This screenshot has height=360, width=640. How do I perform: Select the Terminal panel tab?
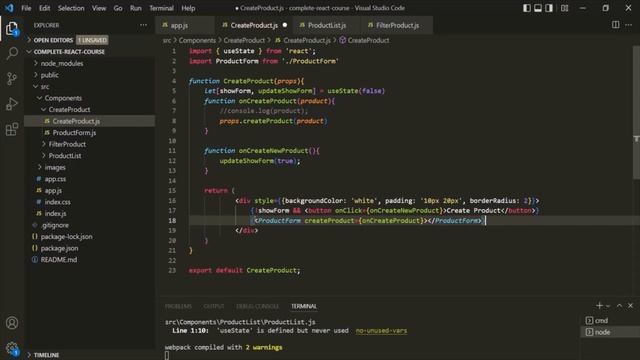[x=304, y=306]
